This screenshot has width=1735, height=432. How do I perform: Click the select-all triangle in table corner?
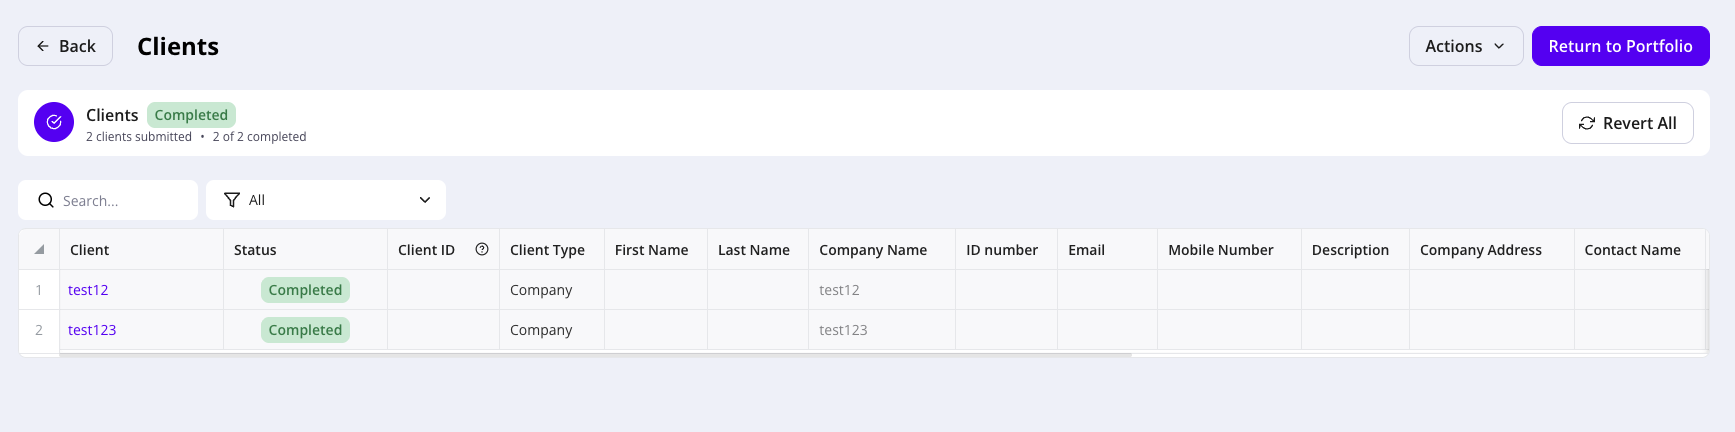pyautogui.click(x=39, y=250)
